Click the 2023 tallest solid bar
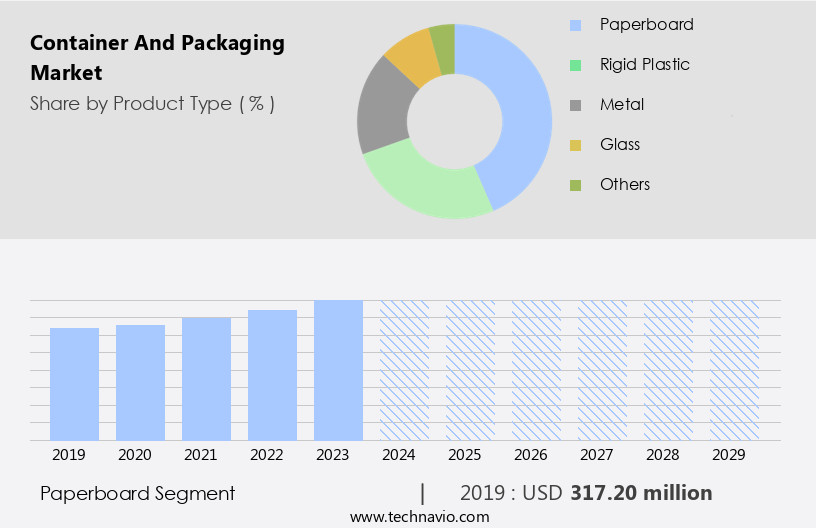Viewport: 816px width, 528px height. (x=338, y=370)
